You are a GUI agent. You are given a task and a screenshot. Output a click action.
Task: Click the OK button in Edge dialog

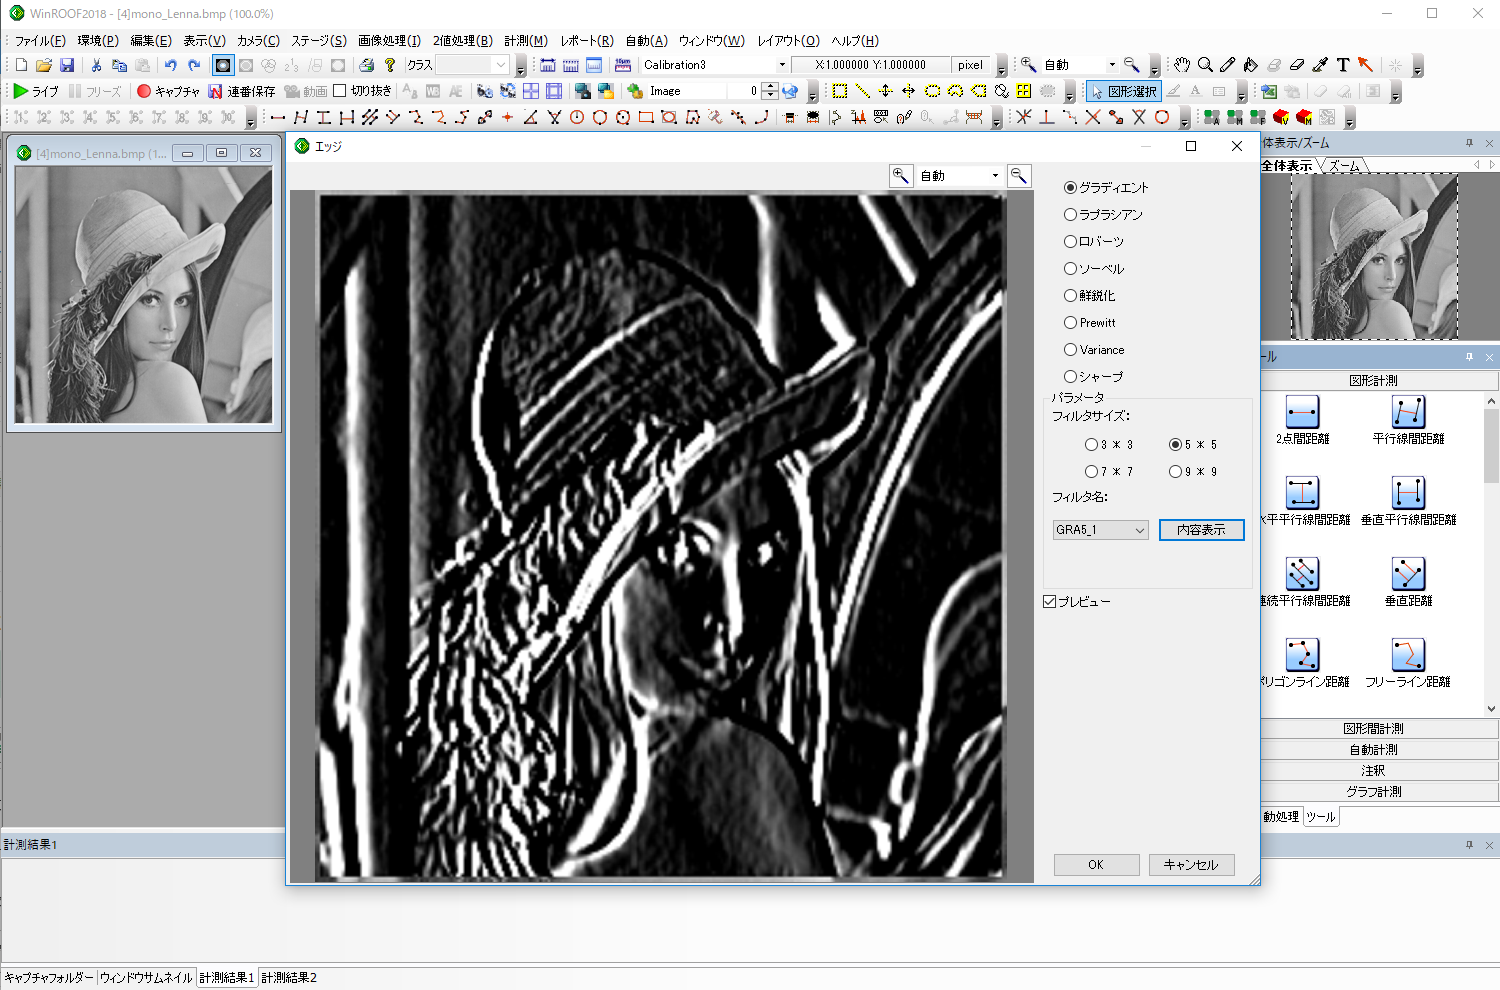[x=1096, y=865]
